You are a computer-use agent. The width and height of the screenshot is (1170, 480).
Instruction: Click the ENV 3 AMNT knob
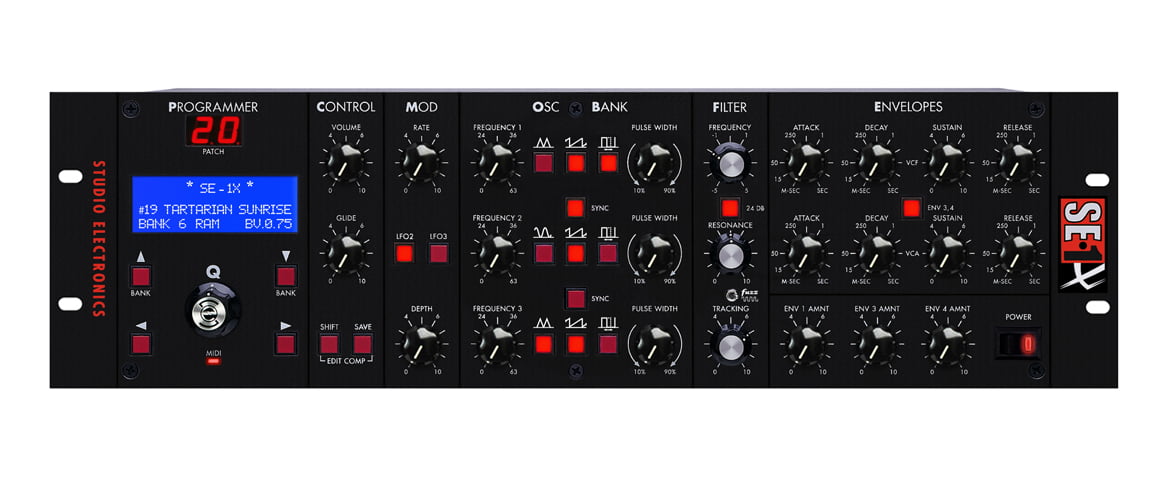click(x=876, y=344)
